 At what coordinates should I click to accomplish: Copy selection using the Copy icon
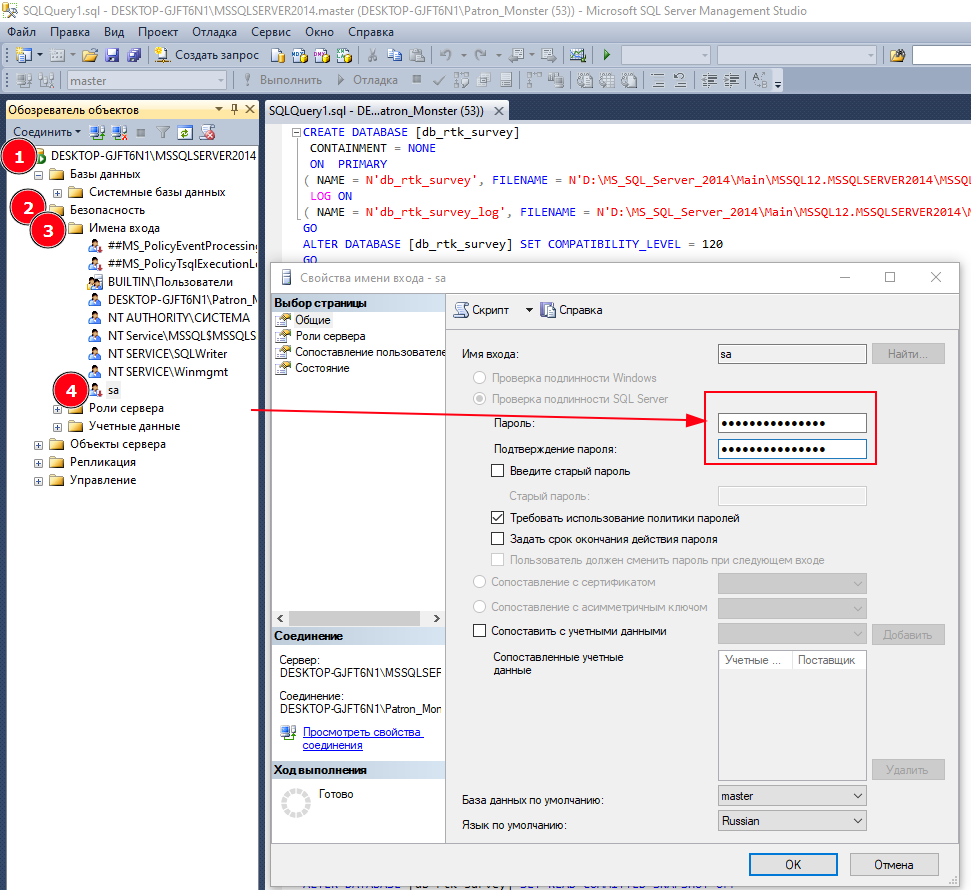pos(394,55)
